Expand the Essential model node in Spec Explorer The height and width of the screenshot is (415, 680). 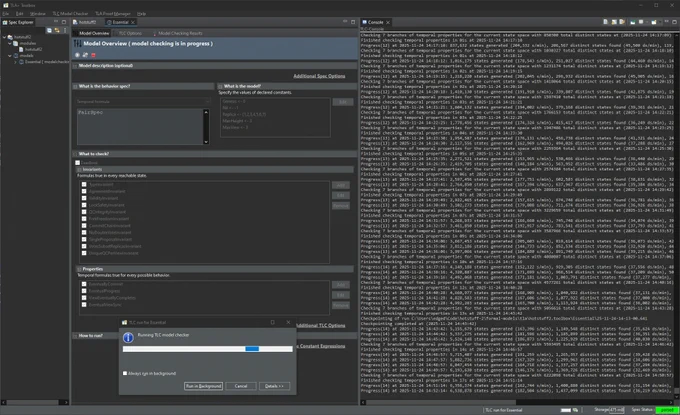click(16, 62)
